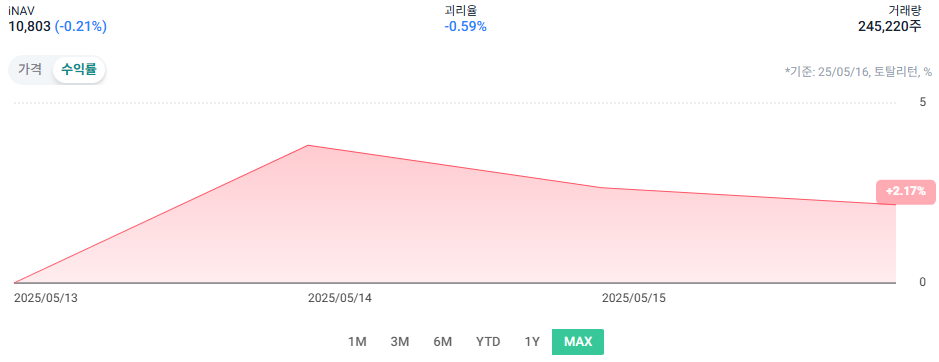Click the 괴리율 value -0.59%
Screen dimensions: 939x362
(465, 26)
